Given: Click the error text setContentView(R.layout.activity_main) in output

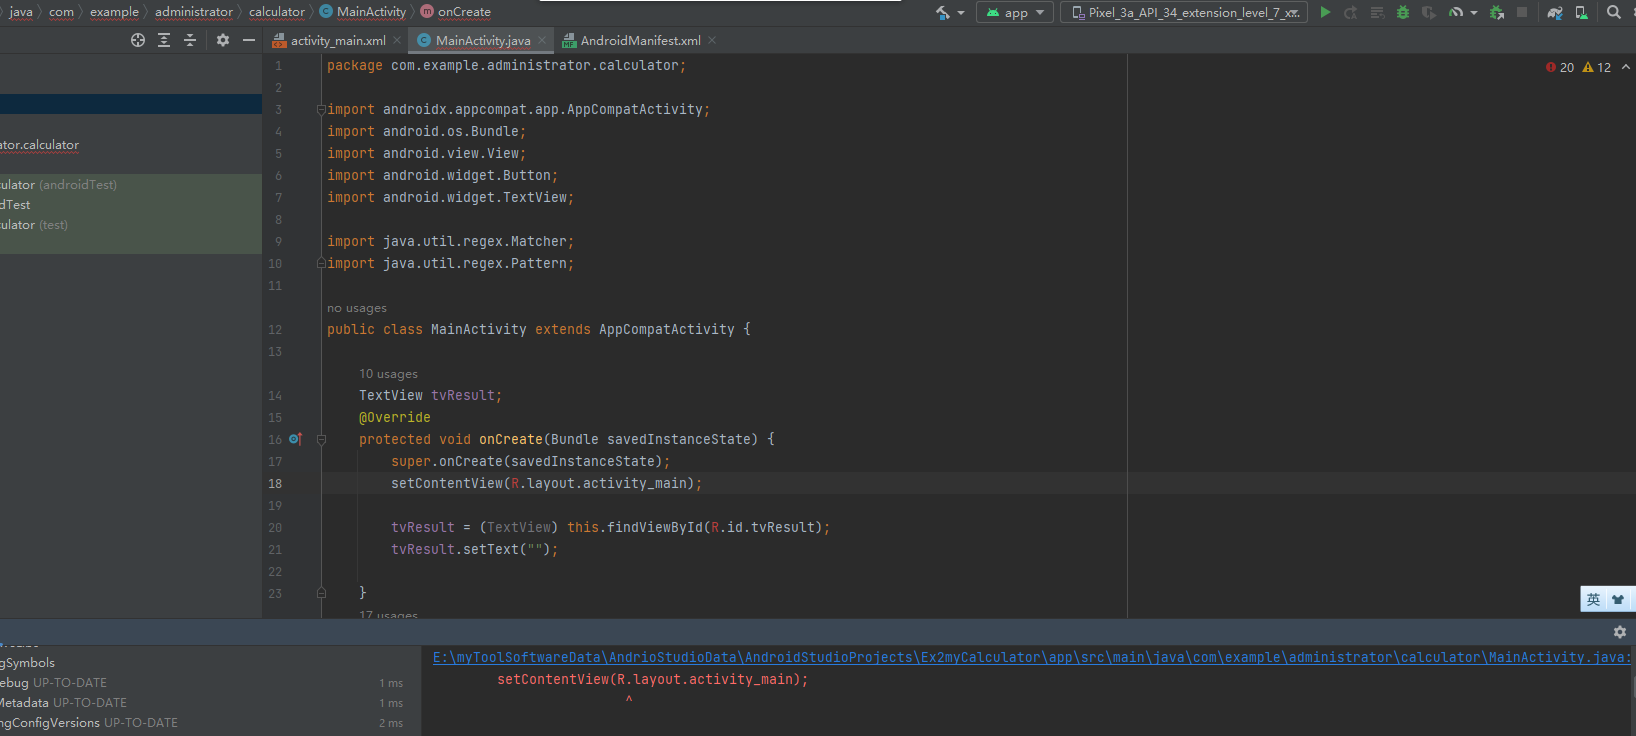Looking at the screenshot, I should (x=652, y=679).
